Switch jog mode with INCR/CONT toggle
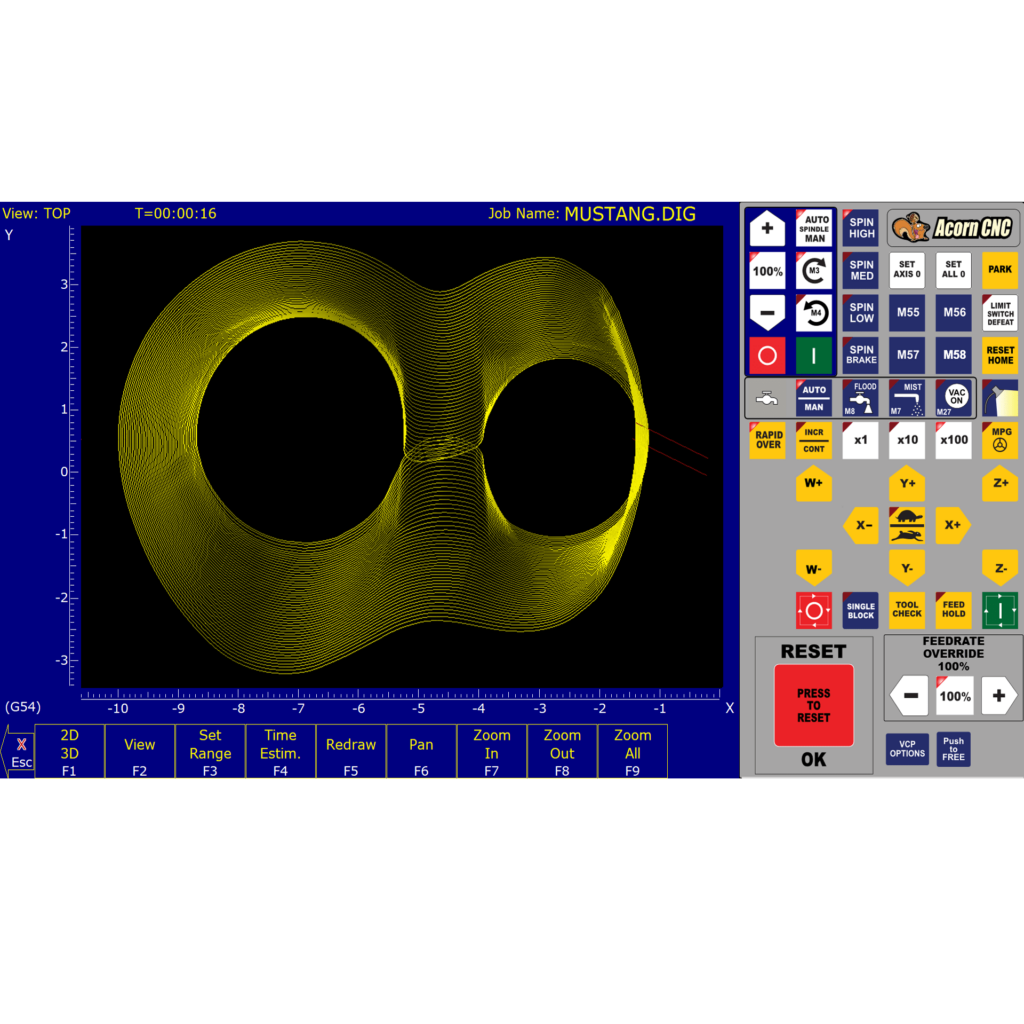1024x1024 pixels. click(814, 440)
